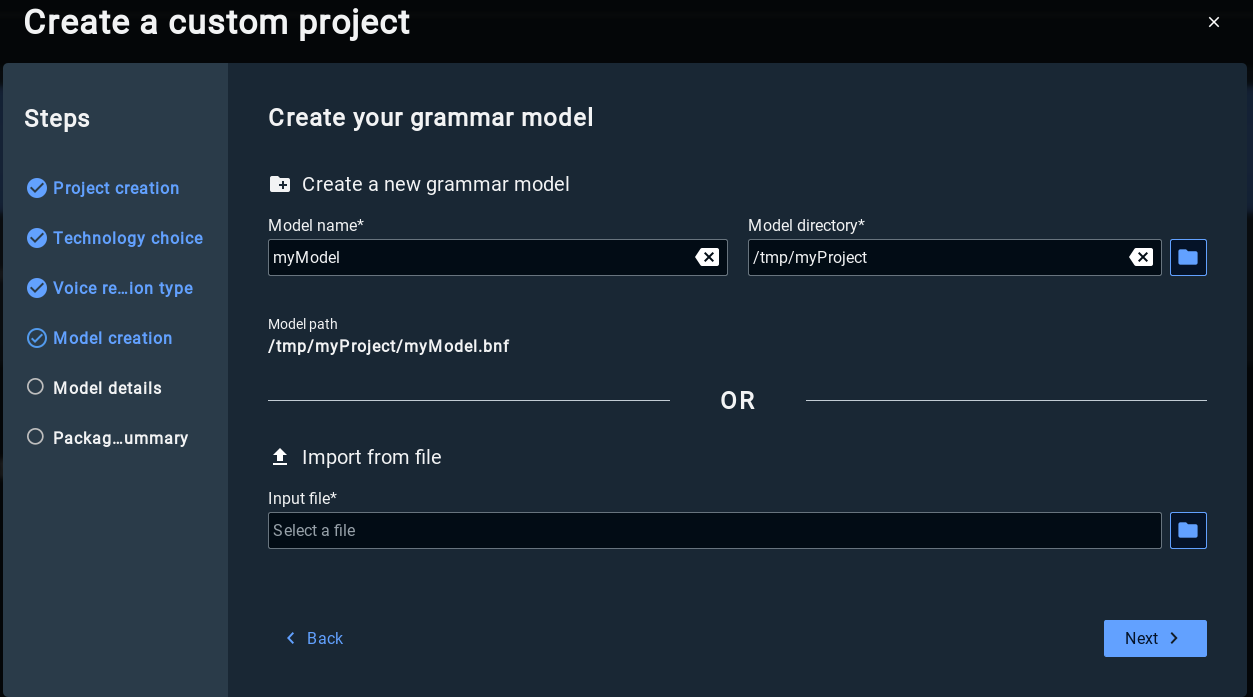The width and height of the screenshot is (1253, 697).
Task: Browse for an input file
Action: 1188,530
